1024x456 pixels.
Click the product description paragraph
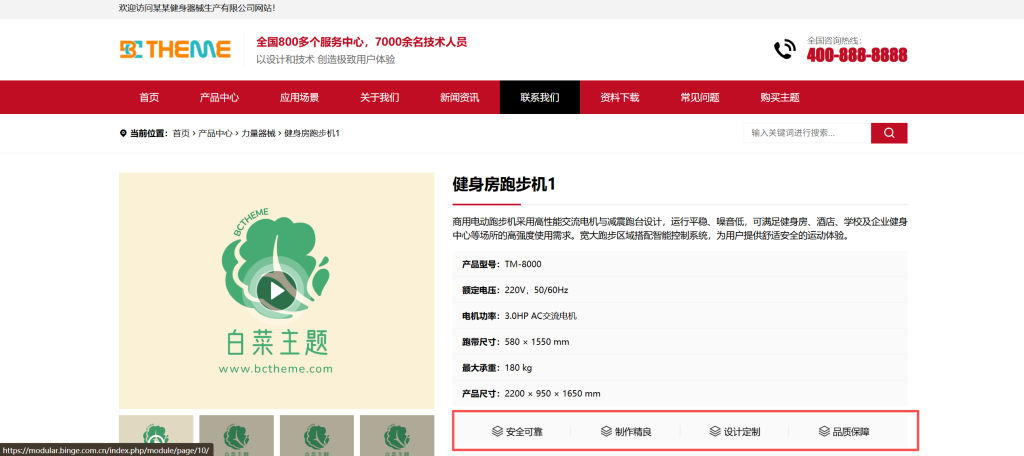click(x=680, y=229)
